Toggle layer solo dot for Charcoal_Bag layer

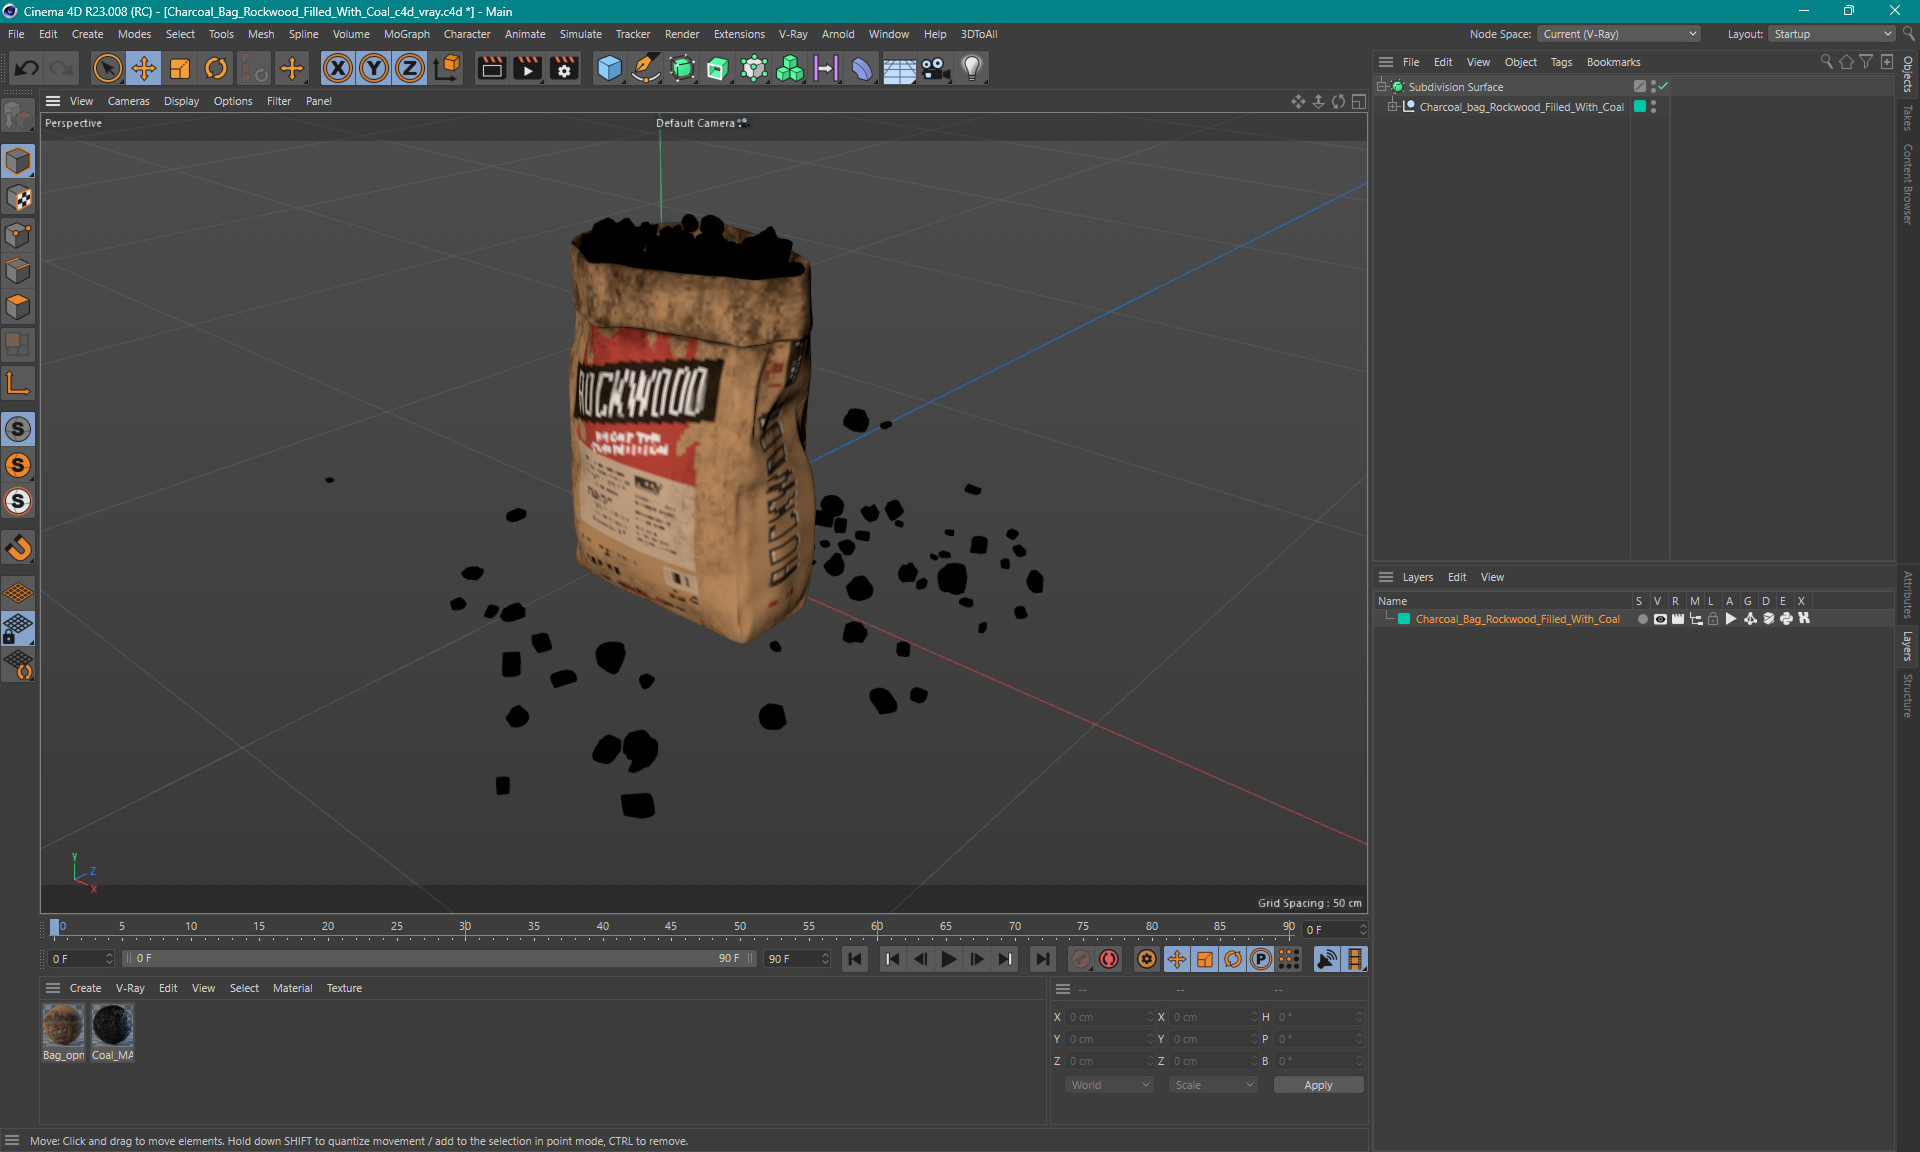pyautogui.click(x=1642, y=619)
